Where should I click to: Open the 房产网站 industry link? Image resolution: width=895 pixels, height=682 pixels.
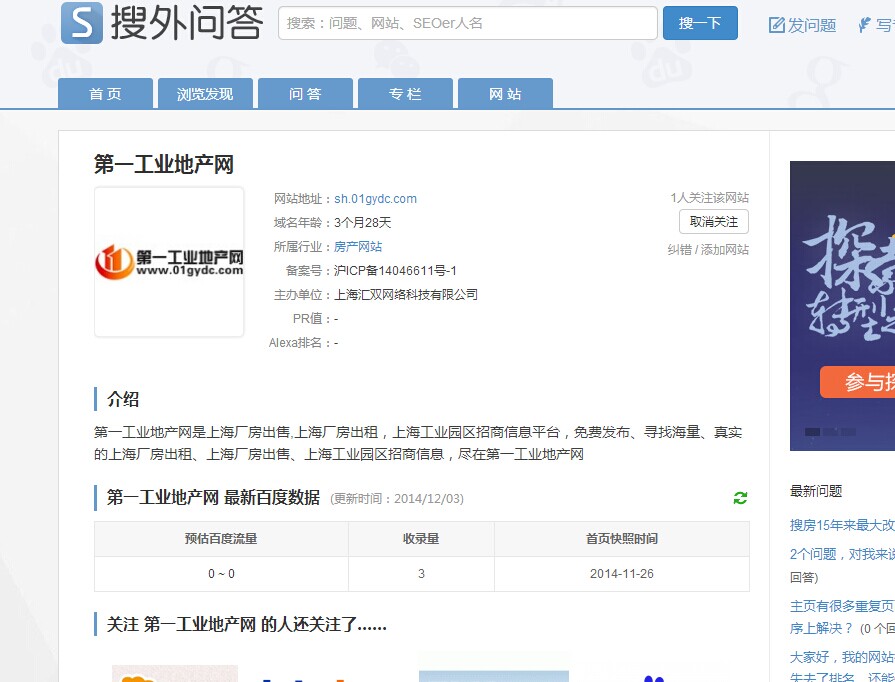[358, 247]
